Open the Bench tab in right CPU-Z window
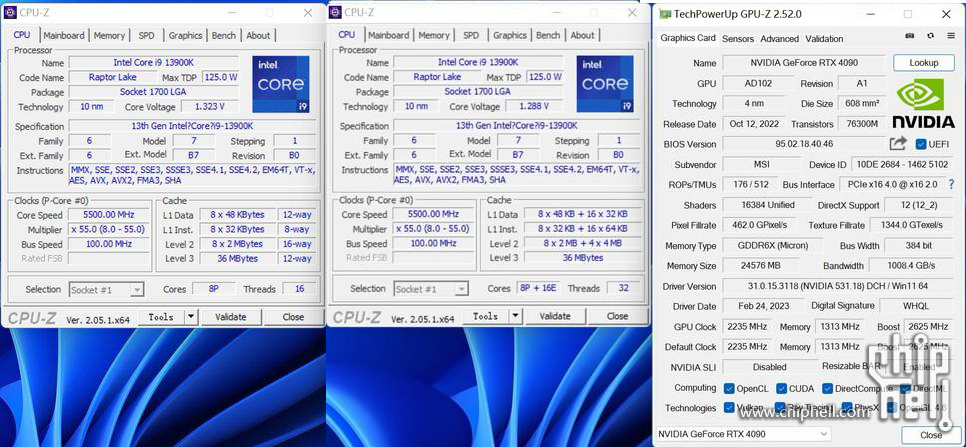This screenshot has width=966, height=447. coord(548,35)
